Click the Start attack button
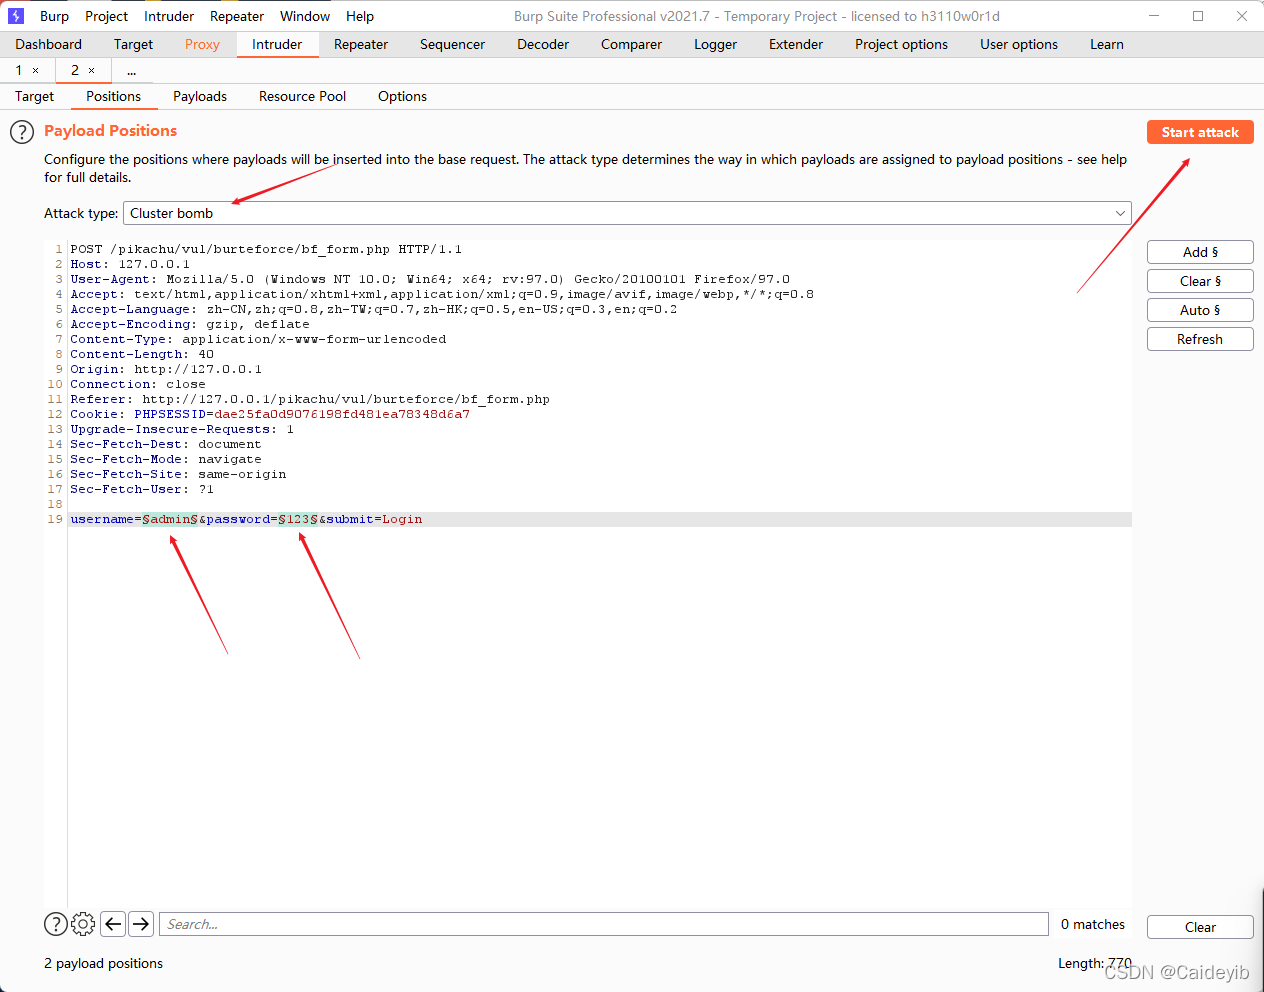 tap(1200, 132)
